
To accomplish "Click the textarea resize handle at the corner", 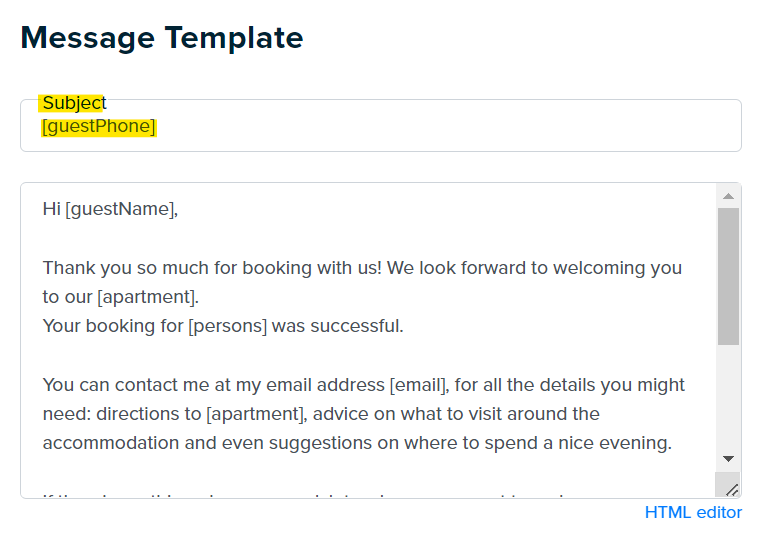I will pos(731,489).
